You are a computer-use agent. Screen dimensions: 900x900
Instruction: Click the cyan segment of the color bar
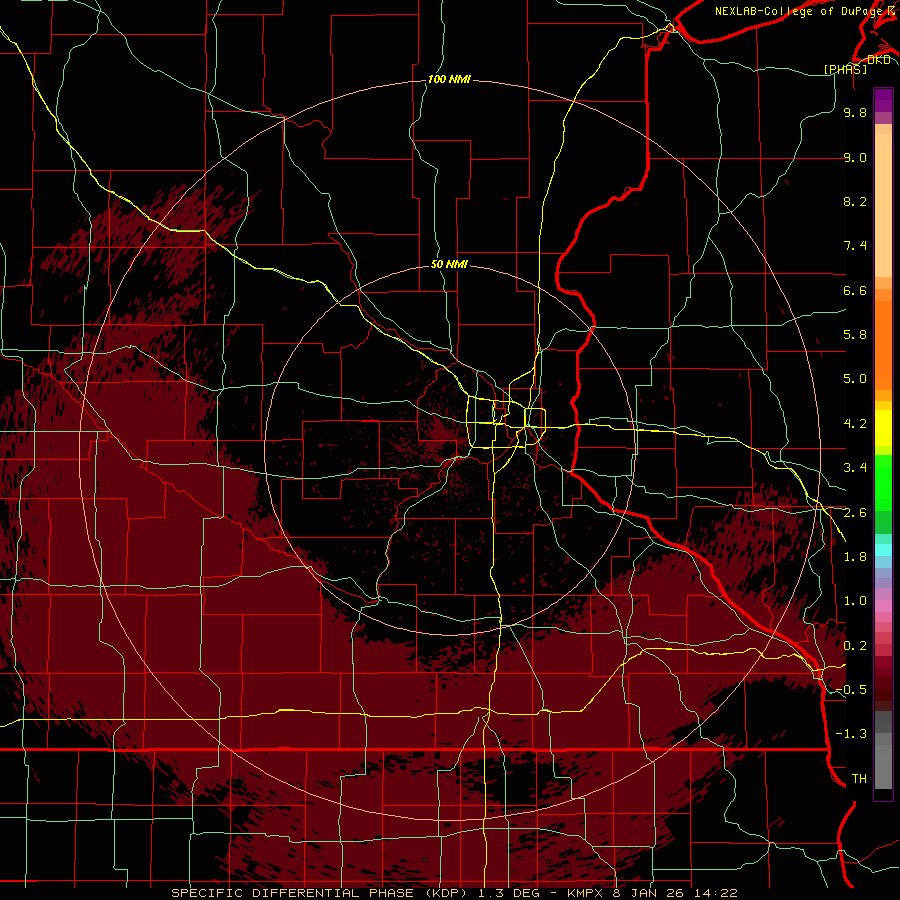click(883, 550)
